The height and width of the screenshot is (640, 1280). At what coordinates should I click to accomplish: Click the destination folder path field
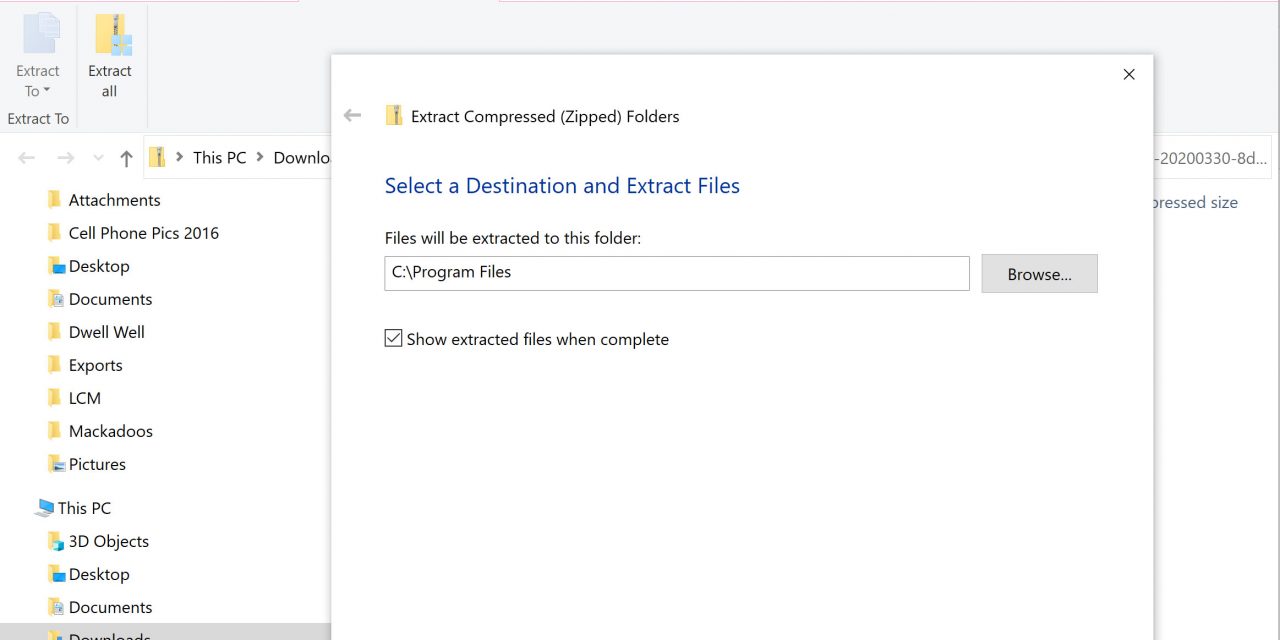(676, 273)
